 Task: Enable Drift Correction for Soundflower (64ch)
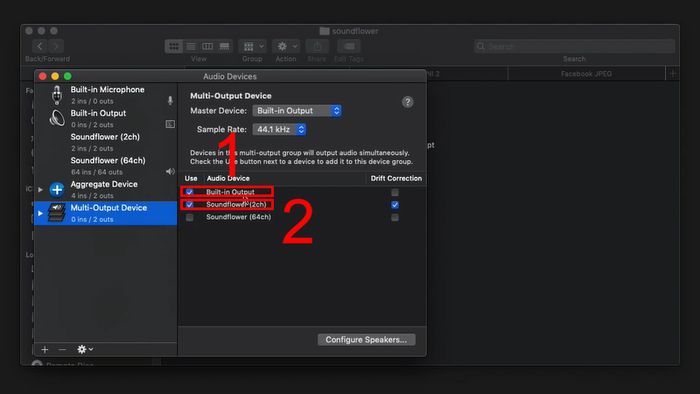[395, 217]
